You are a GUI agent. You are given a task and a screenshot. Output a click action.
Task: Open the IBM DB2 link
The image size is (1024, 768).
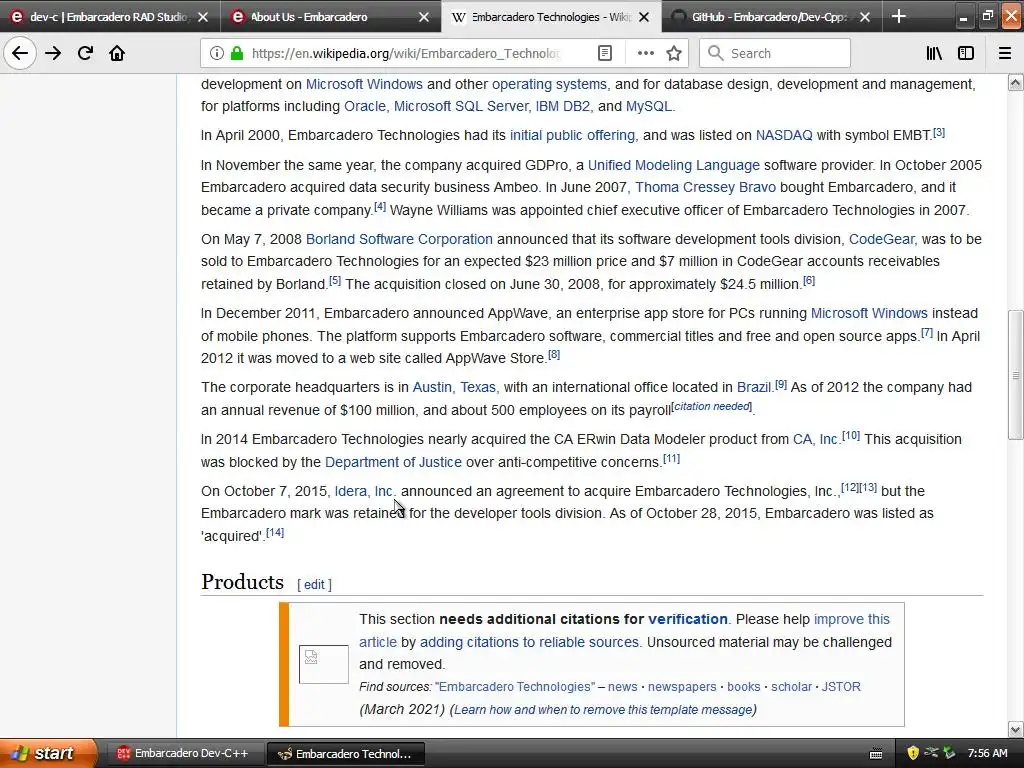coord(562,106)
